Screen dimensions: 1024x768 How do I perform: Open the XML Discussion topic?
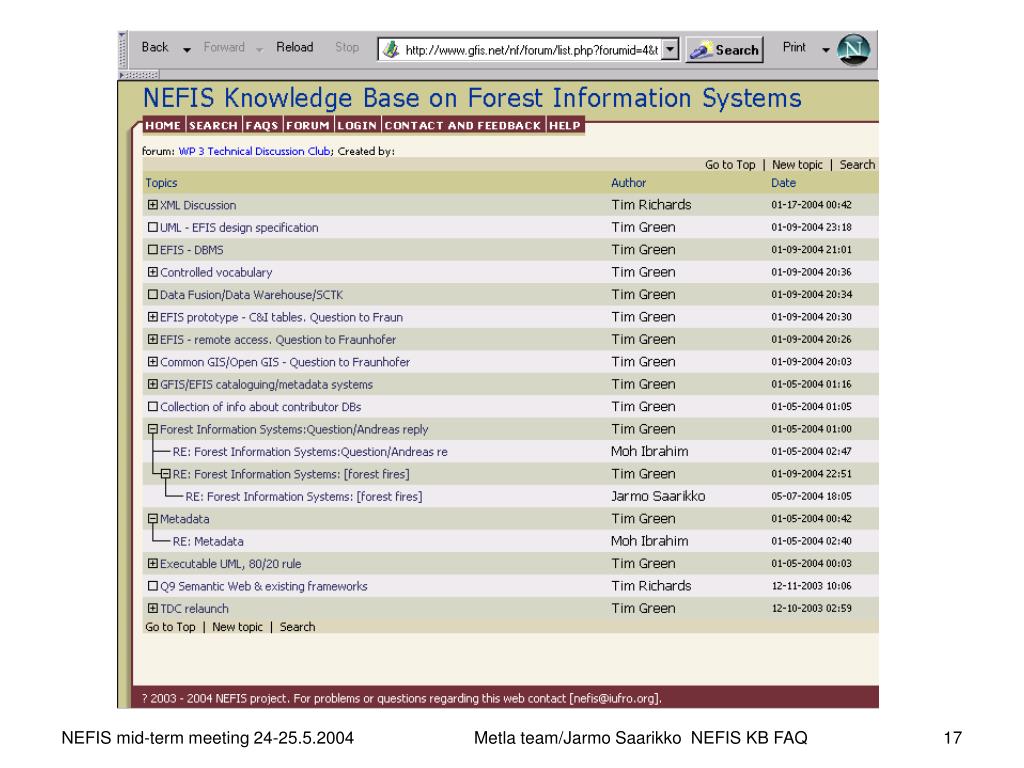(x=198, y=205)
